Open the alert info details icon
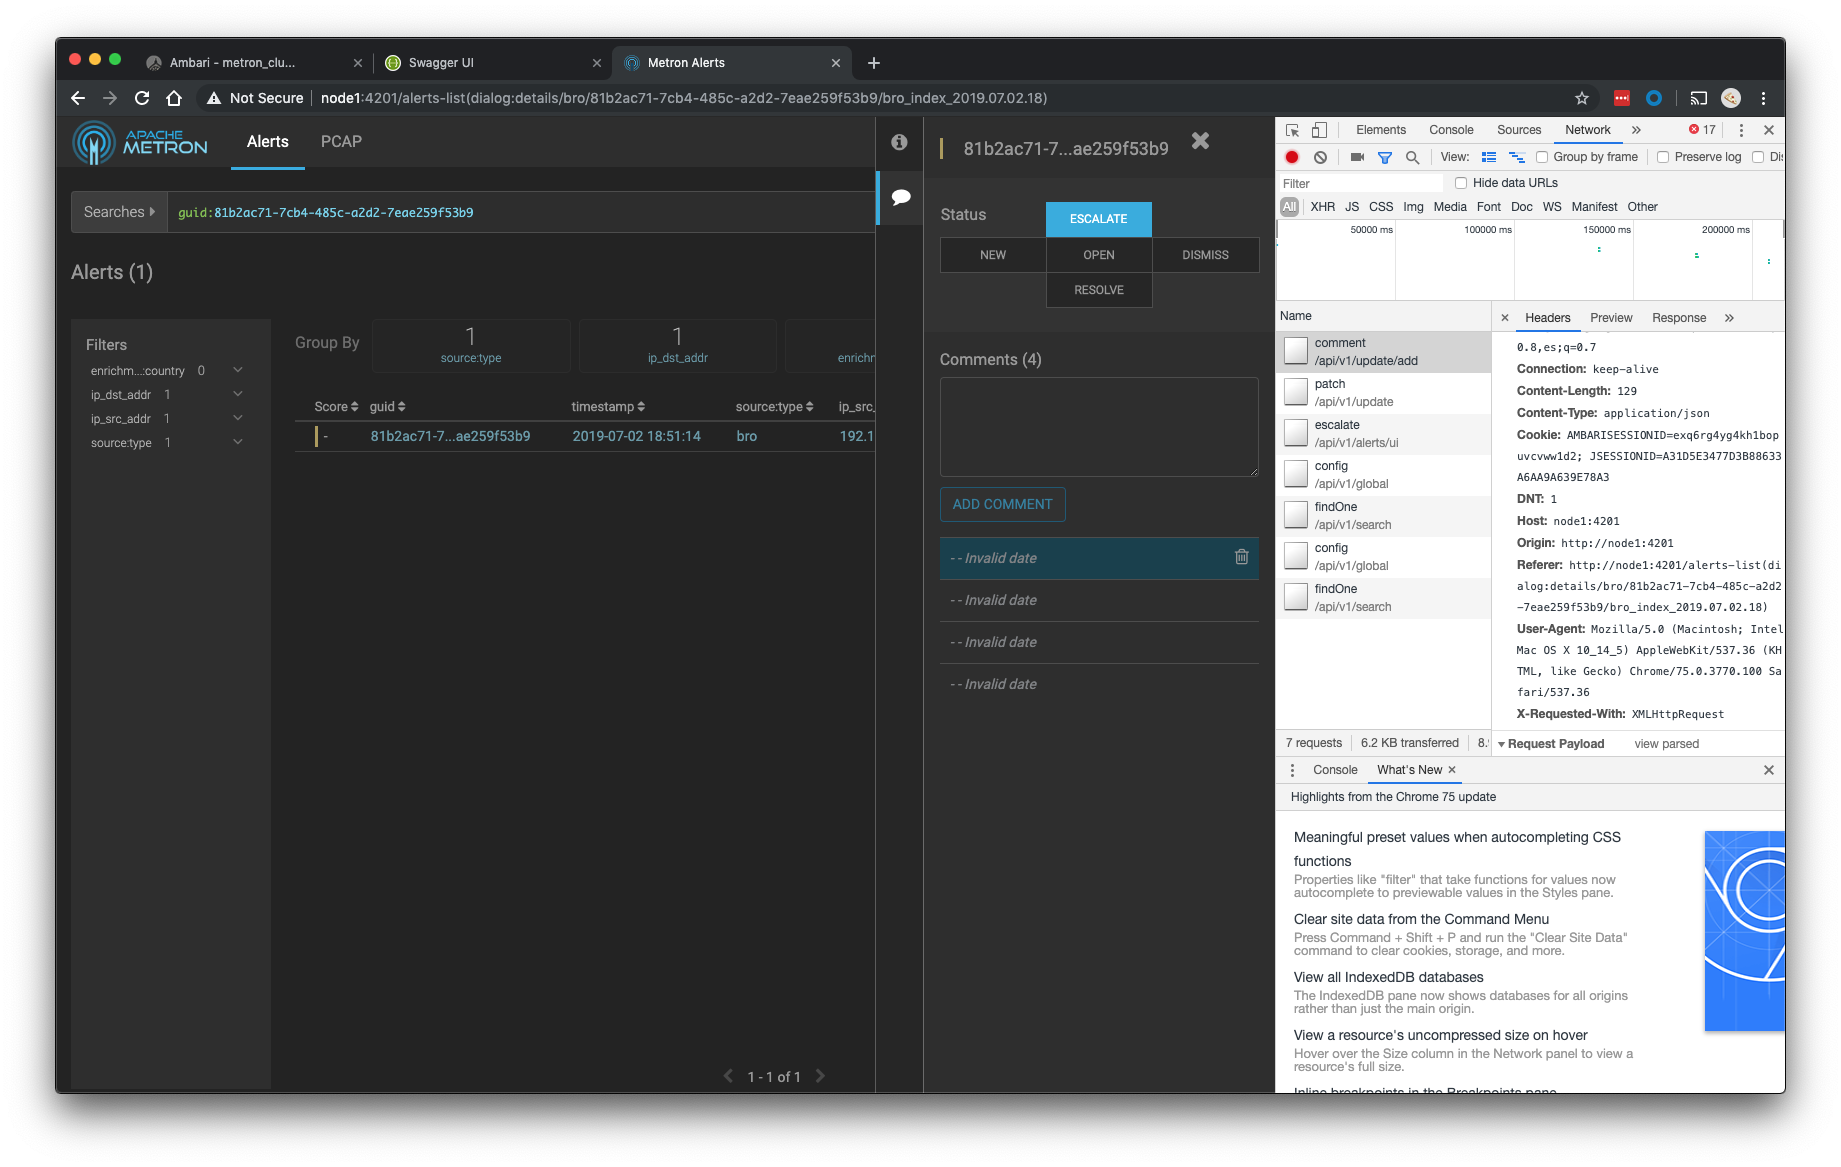This screenshot has height=1167, width=1841. pyautogui.click(x=899, y=143)
